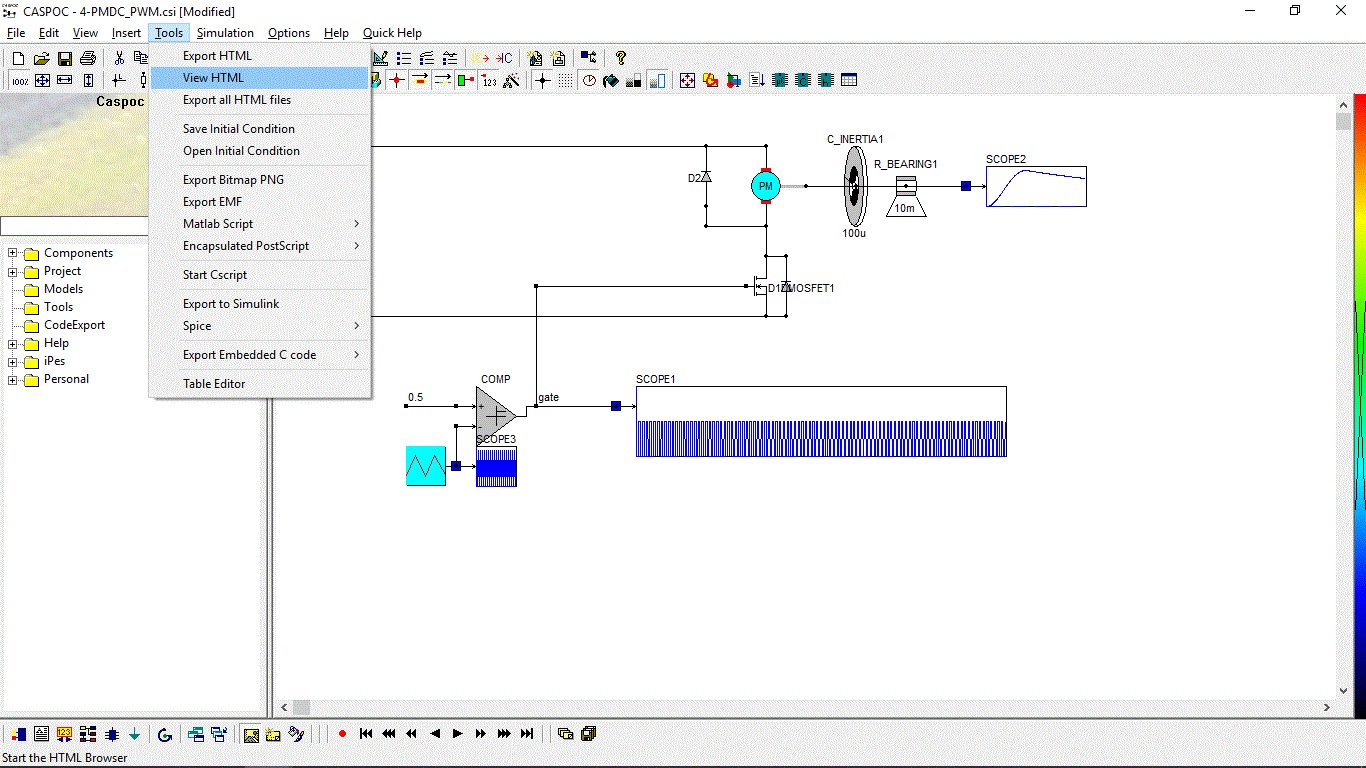
Task: Click the New file icon
Action: 18,58
